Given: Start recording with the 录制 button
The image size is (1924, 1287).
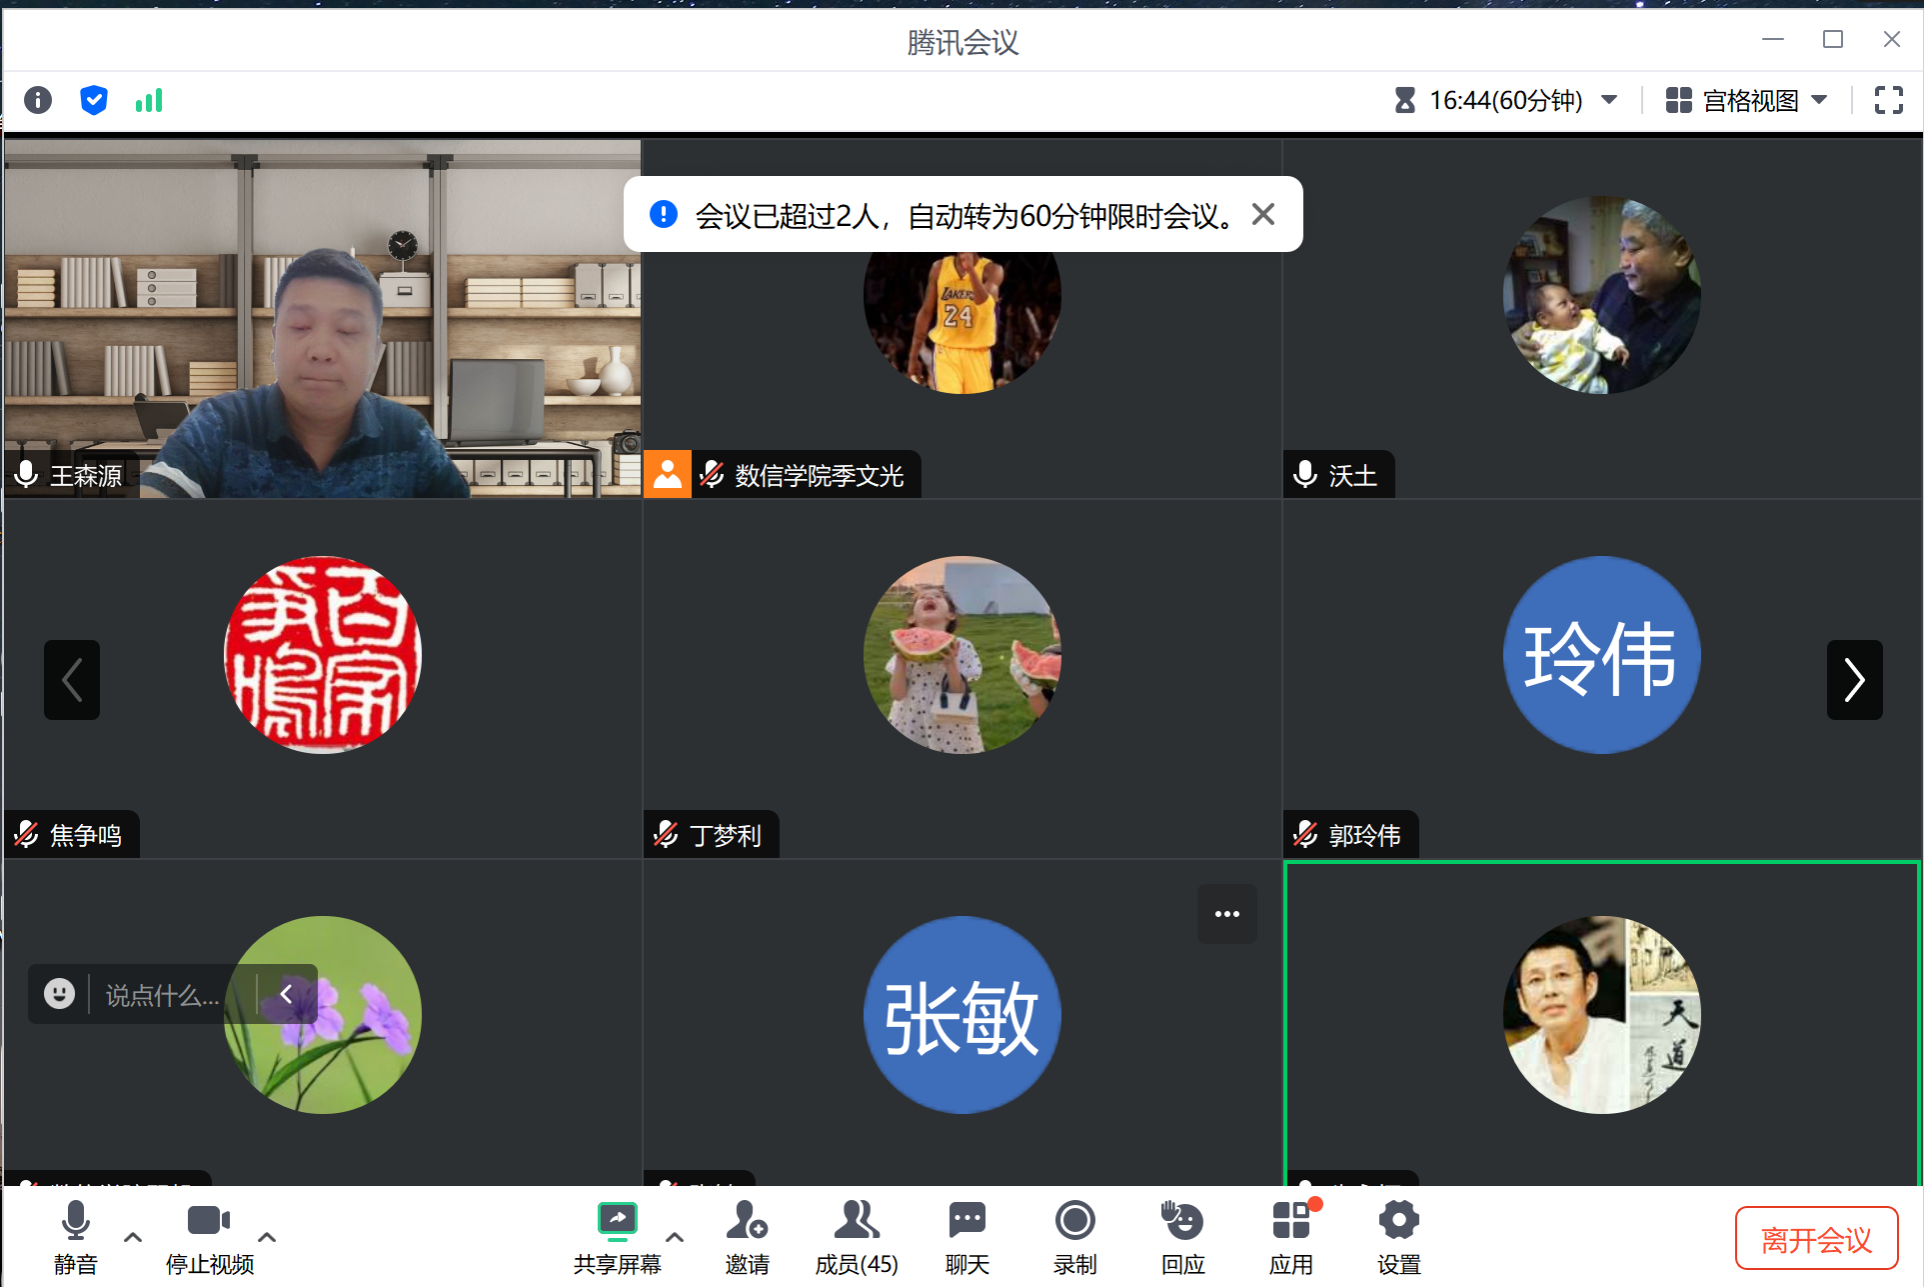Looking at the screenshot, I should 1075,1237.
